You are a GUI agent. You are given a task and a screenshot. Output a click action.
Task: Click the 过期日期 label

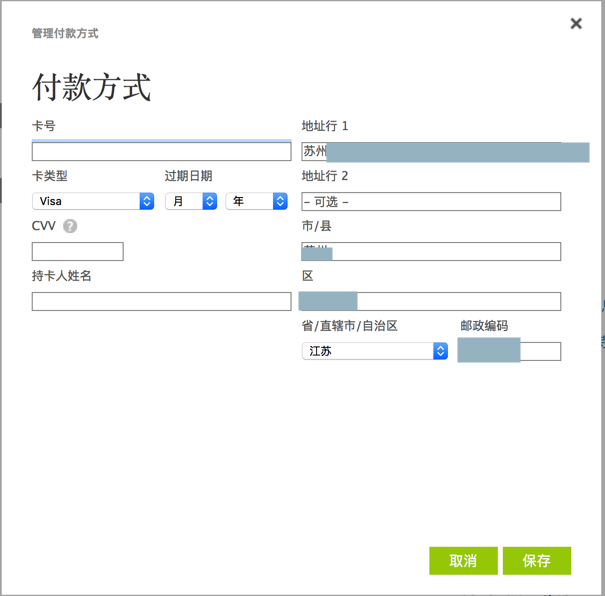[x=188, y=176]
